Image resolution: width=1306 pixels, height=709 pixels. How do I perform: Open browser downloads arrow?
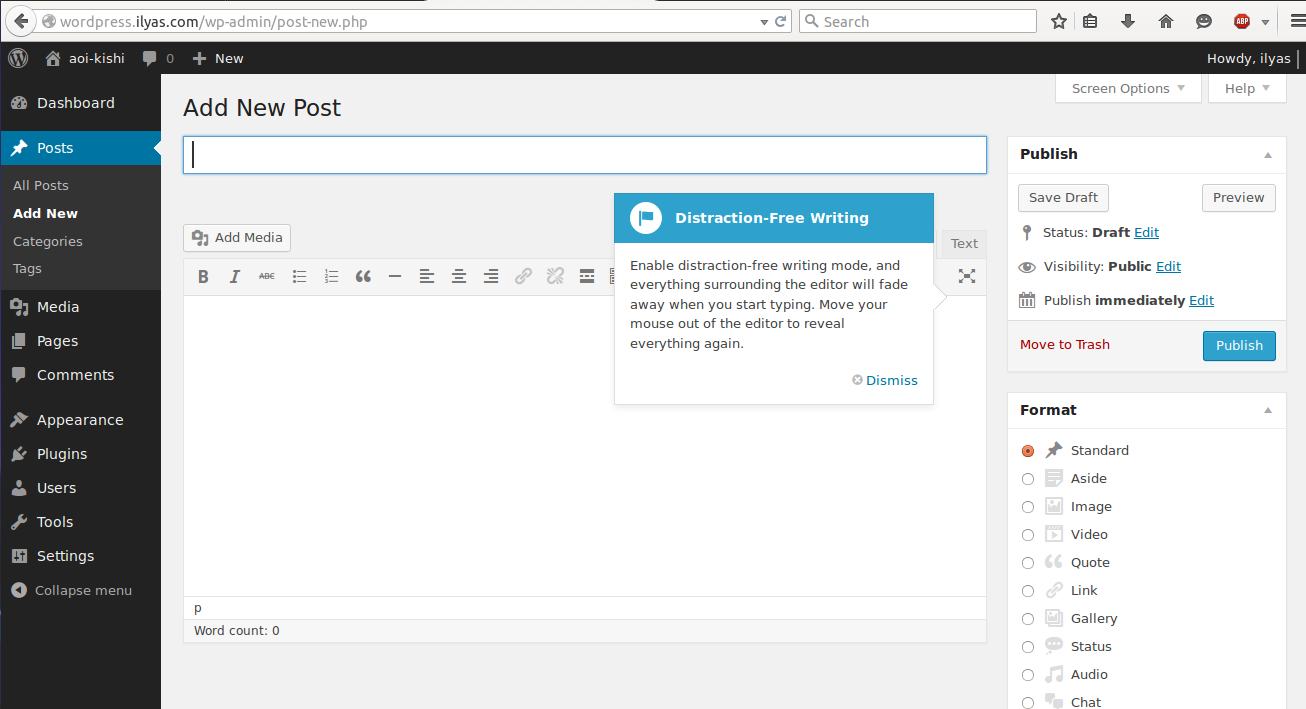pyautogui.click(x=1128, y=21)
